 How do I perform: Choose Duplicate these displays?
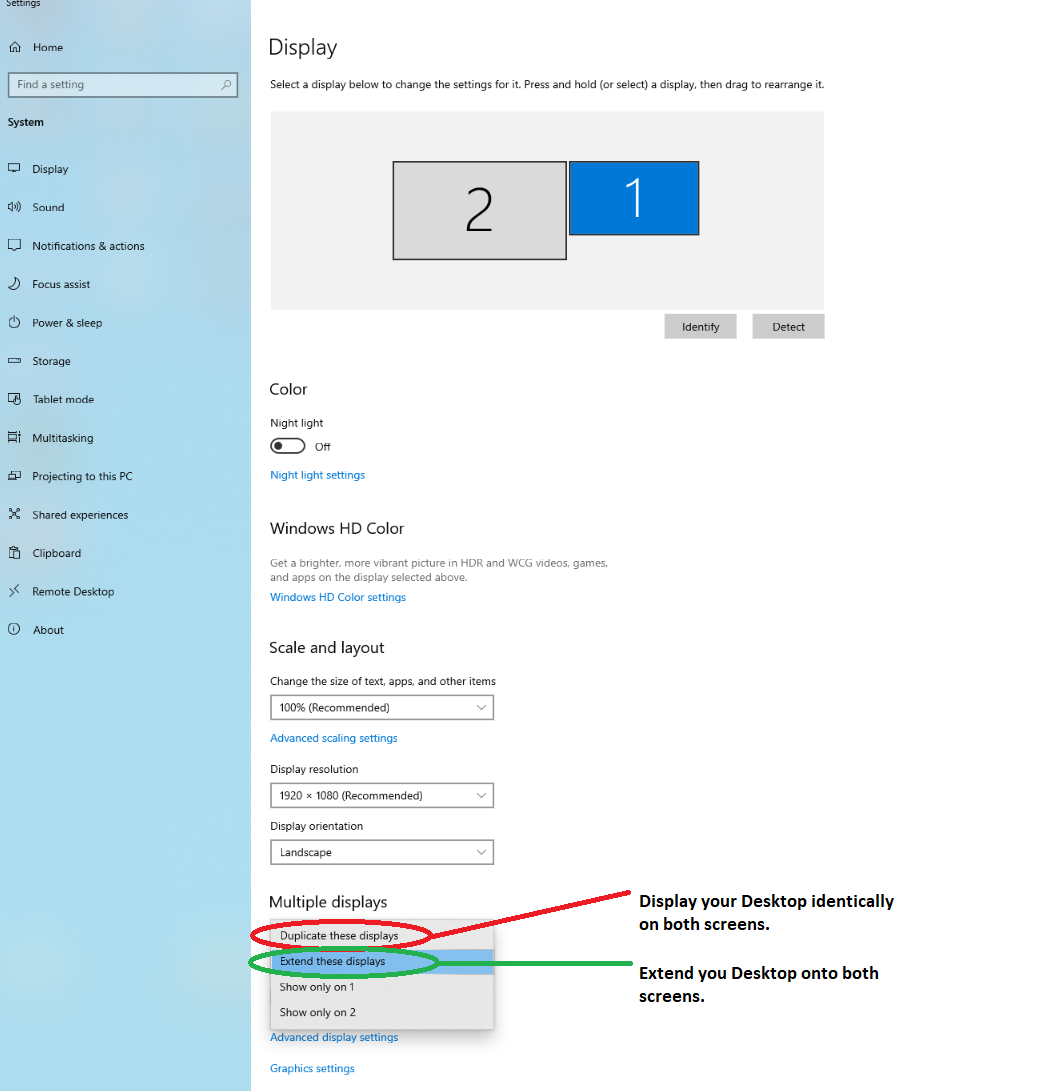coord(338,935)
